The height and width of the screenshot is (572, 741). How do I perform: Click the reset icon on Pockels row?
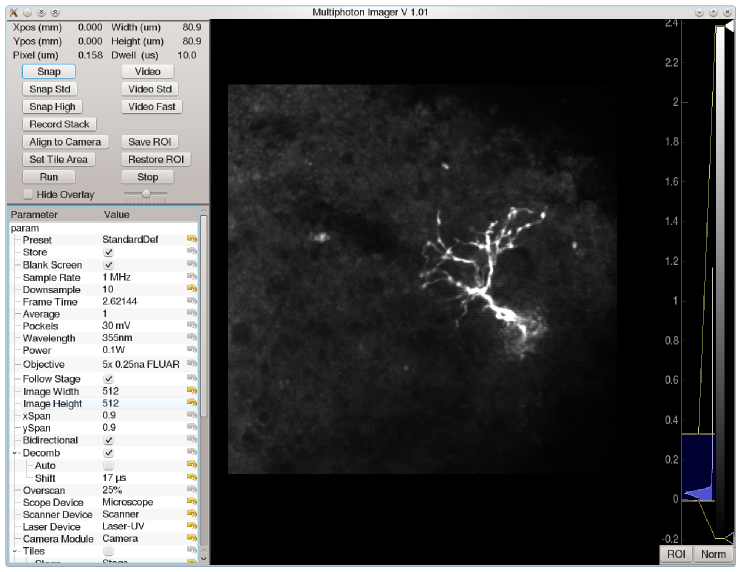pos(192,325)
